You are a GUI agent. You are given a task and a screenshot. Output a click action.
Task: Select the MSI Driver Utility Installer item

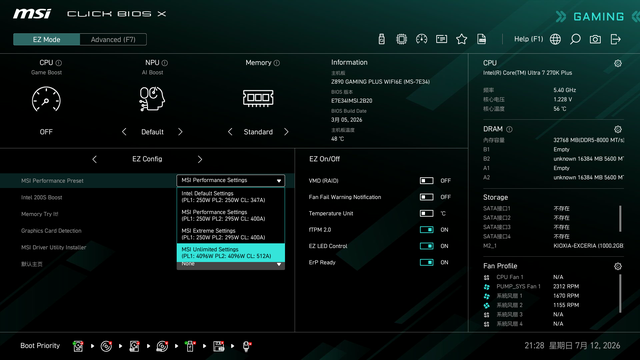(53, 247)
